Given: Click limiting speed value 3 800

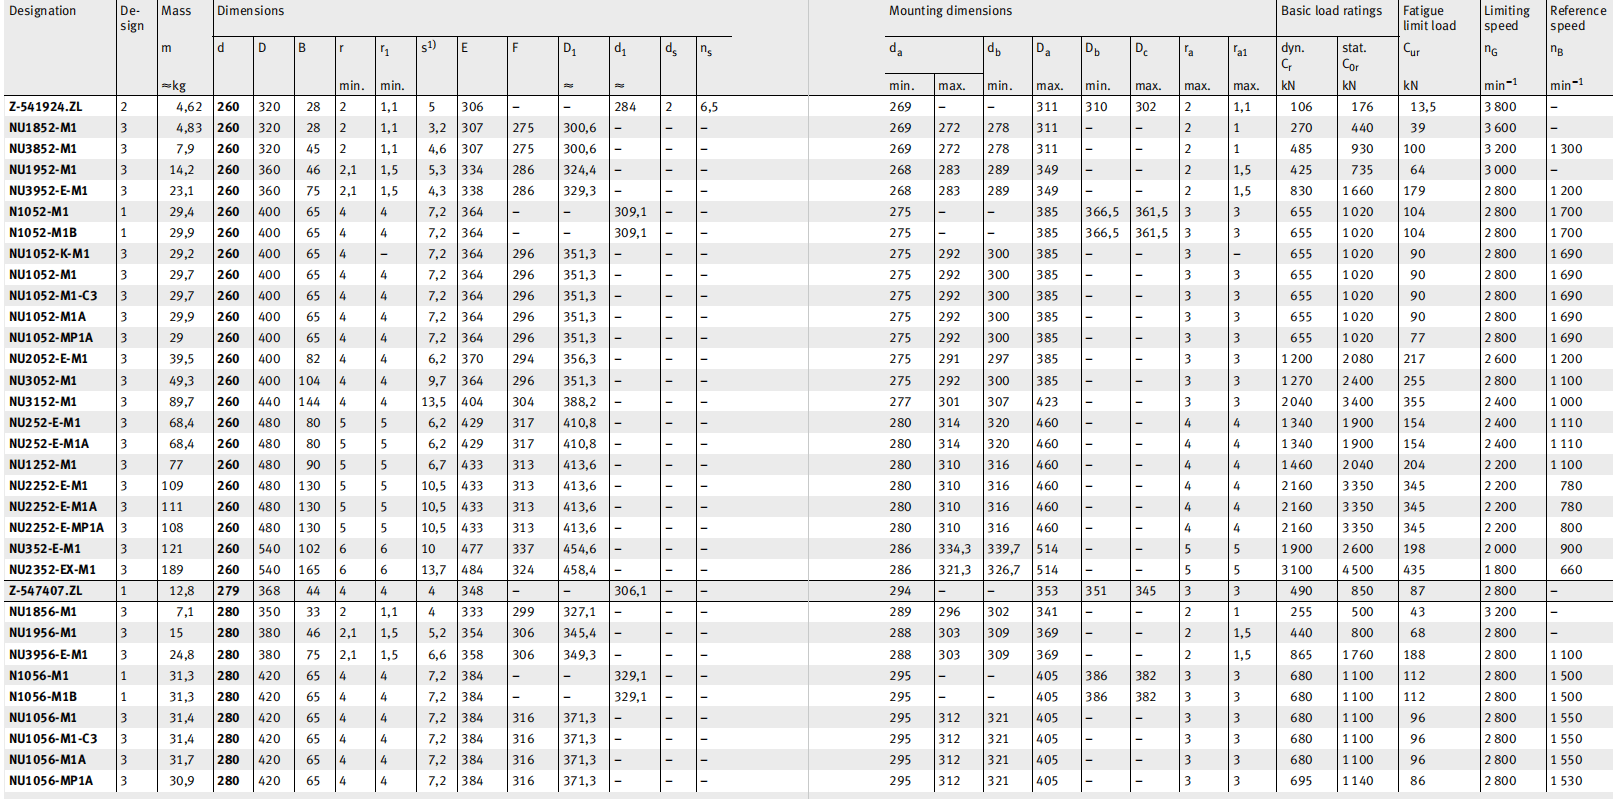Looking at the screenshot, I should [x=1500, y=107].
